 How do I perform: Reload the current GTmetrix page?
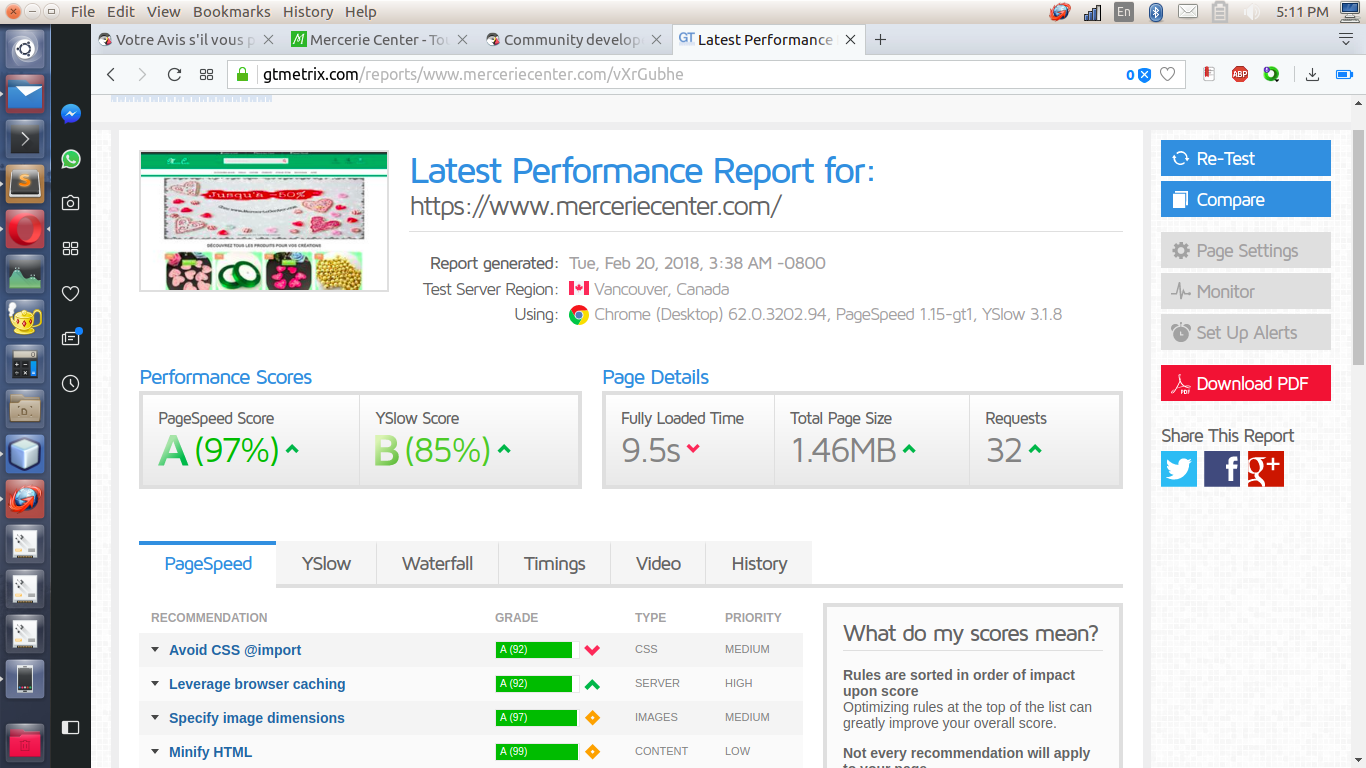tap(174, 74)
